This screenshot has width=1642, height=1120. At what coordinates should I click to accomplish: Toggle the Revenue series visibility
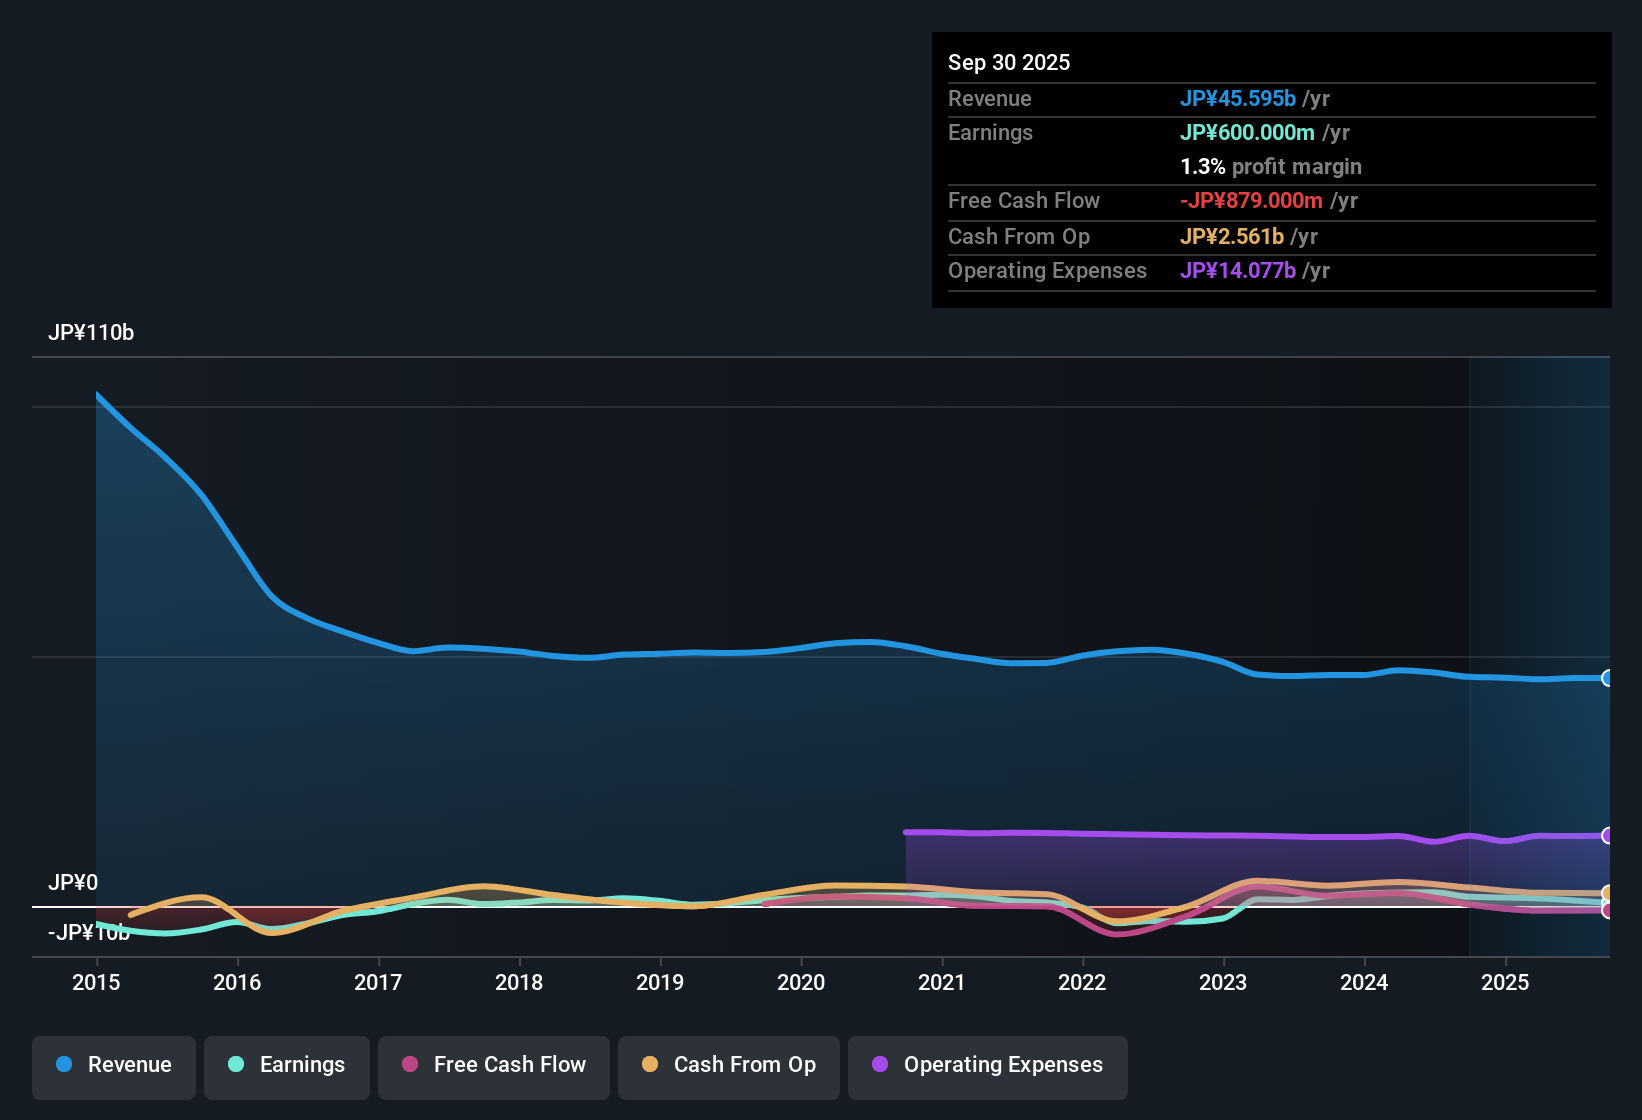tap(113, 1065)
